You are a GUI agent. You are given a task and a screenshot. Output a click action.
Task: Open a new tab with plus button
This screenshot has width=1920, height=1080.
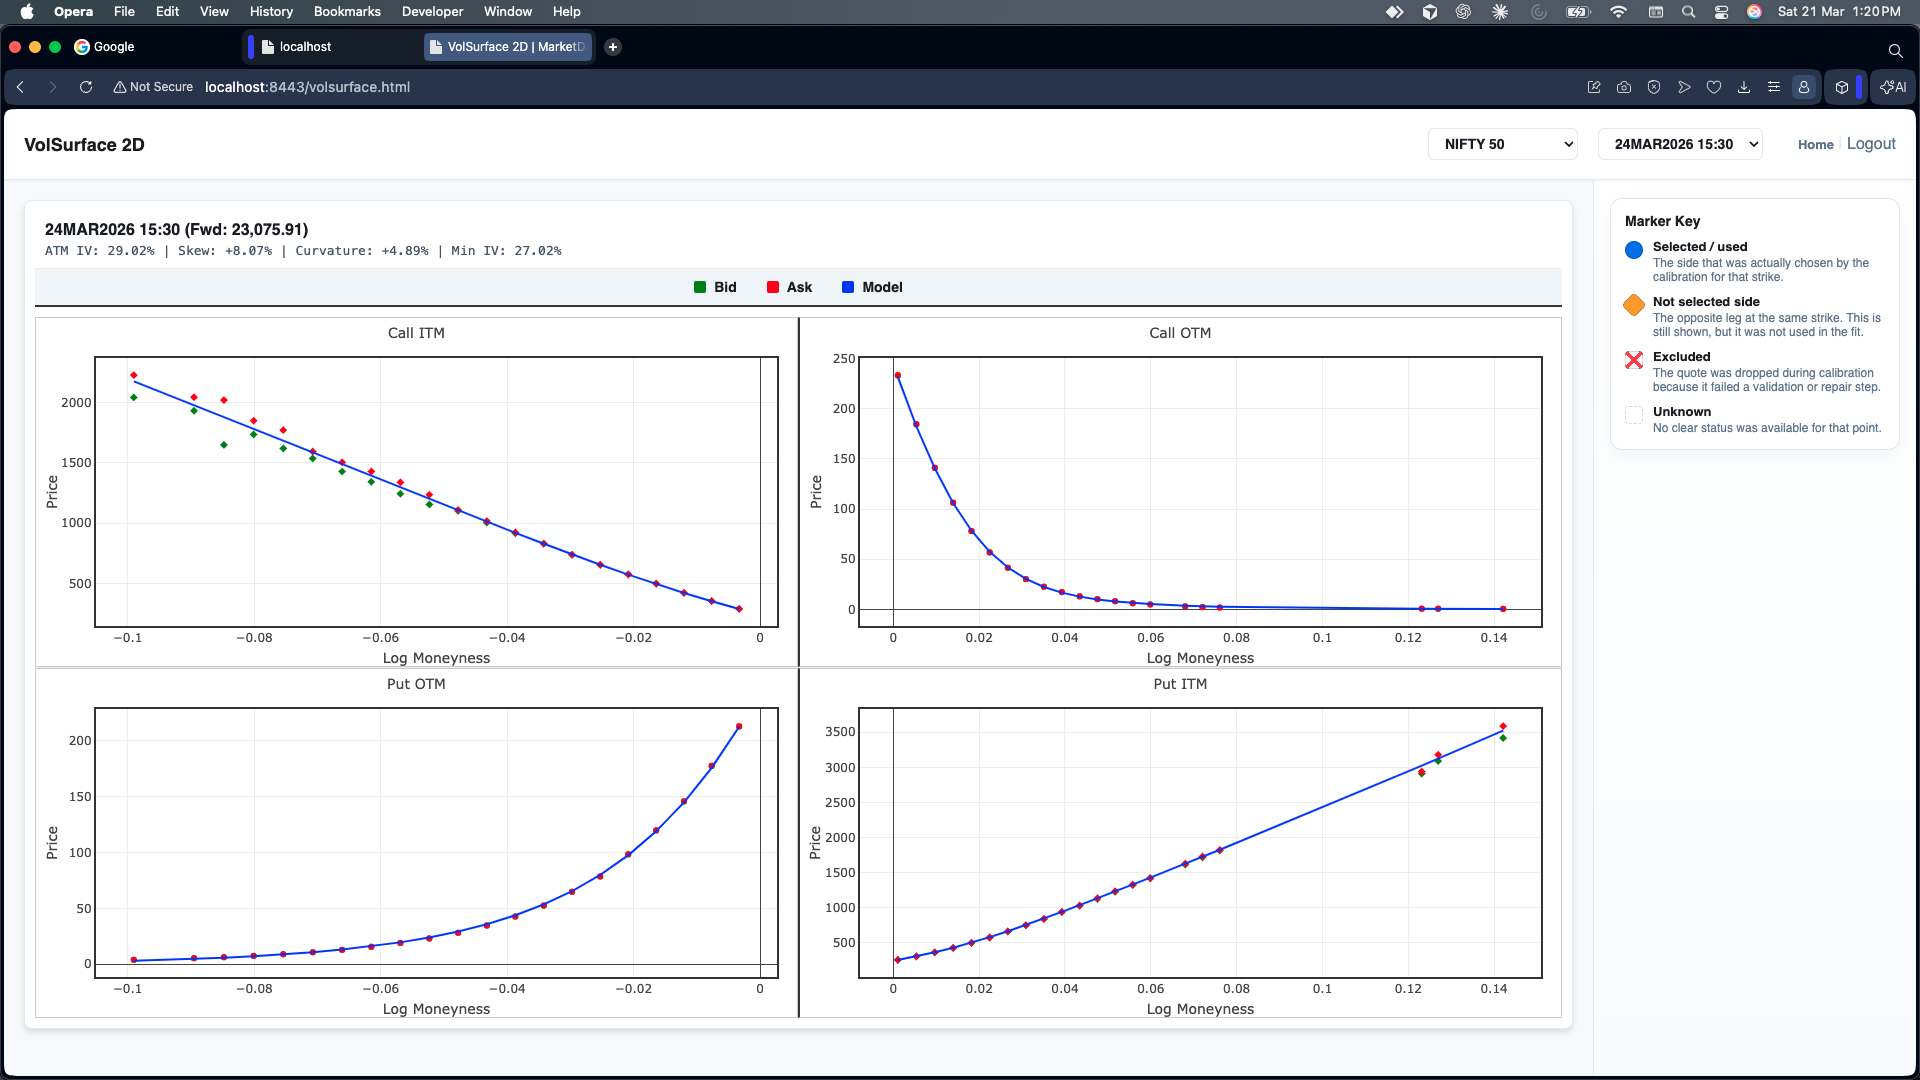[613, 47]
